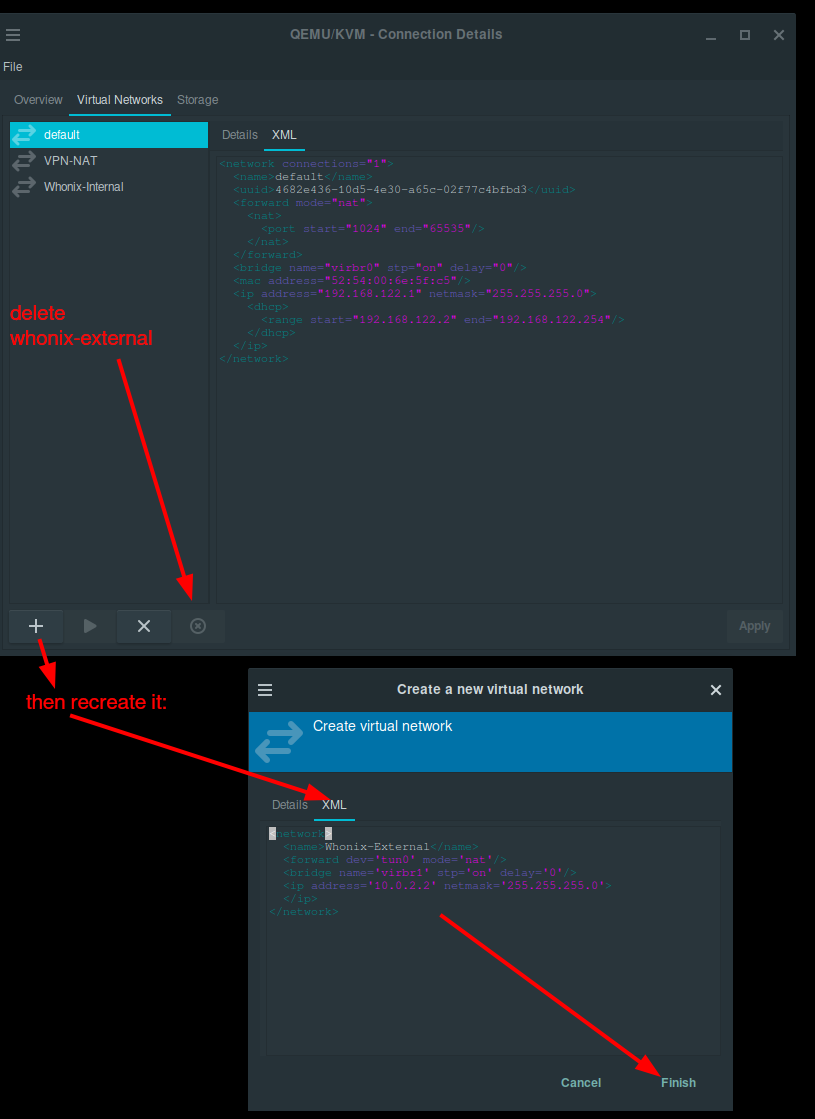Add a new virtual network with plus button
The height and width of the screenshot is (1119, 815).
pyautogui.click(x=36, y=626)
